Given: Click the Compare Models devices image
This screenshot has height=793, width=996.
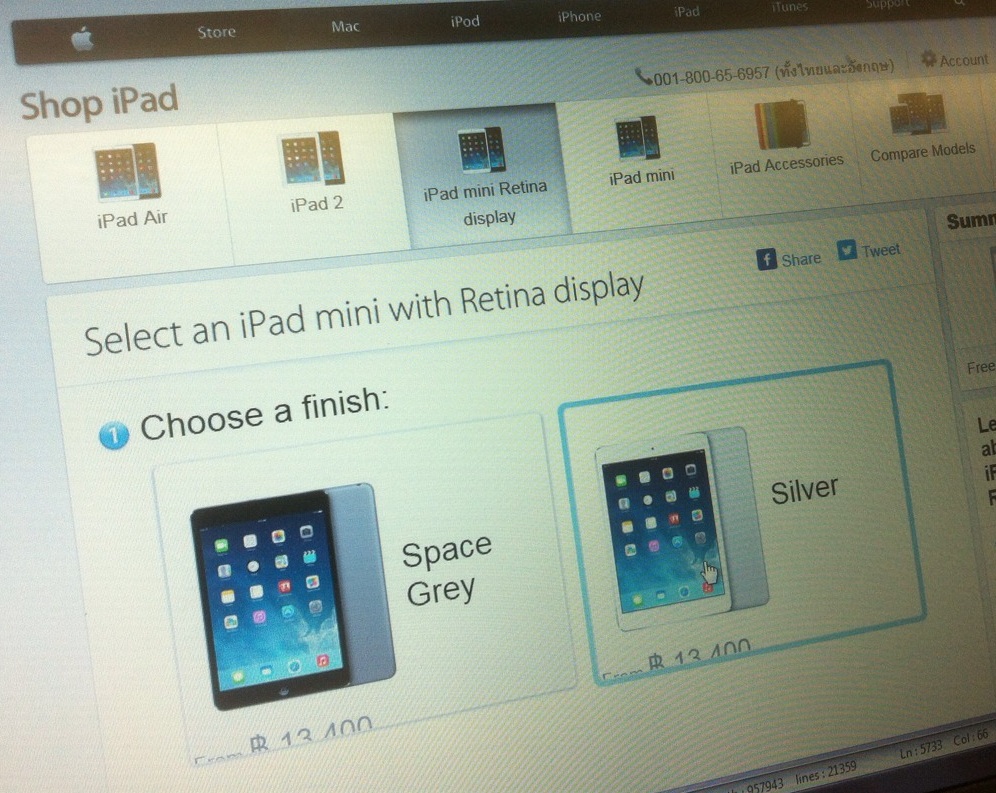Looking at the screenshot, I should coord(917,113).
